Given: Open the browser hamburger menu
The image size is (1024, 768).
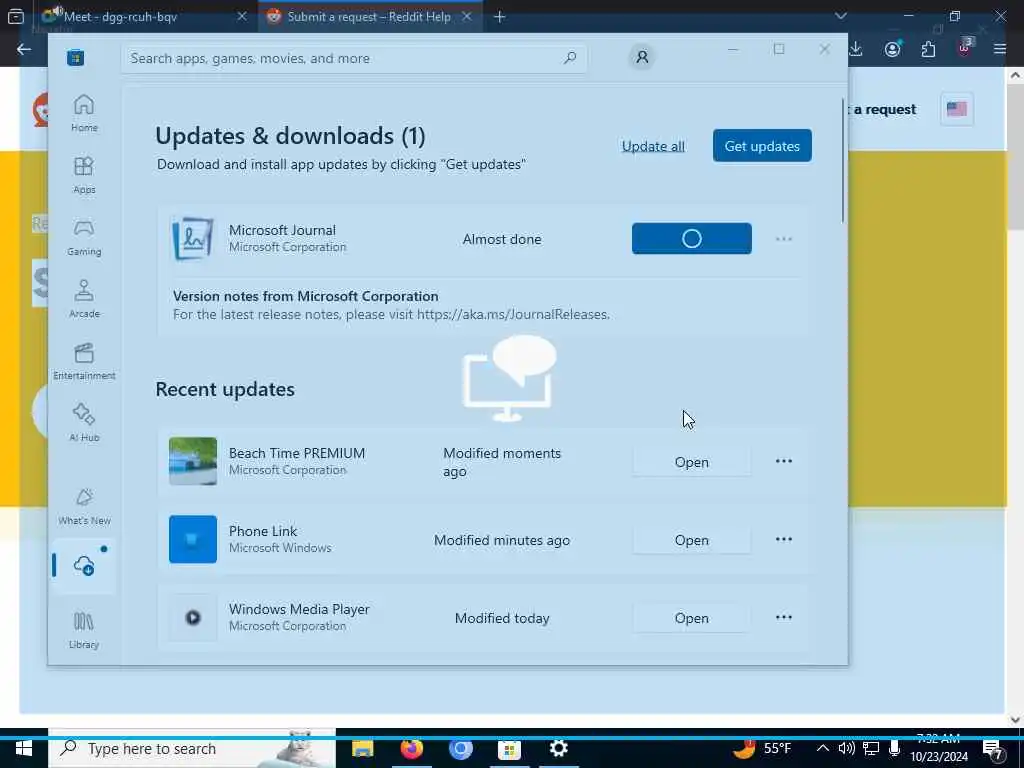Looking at the screenshot, I should (1000, 49).
